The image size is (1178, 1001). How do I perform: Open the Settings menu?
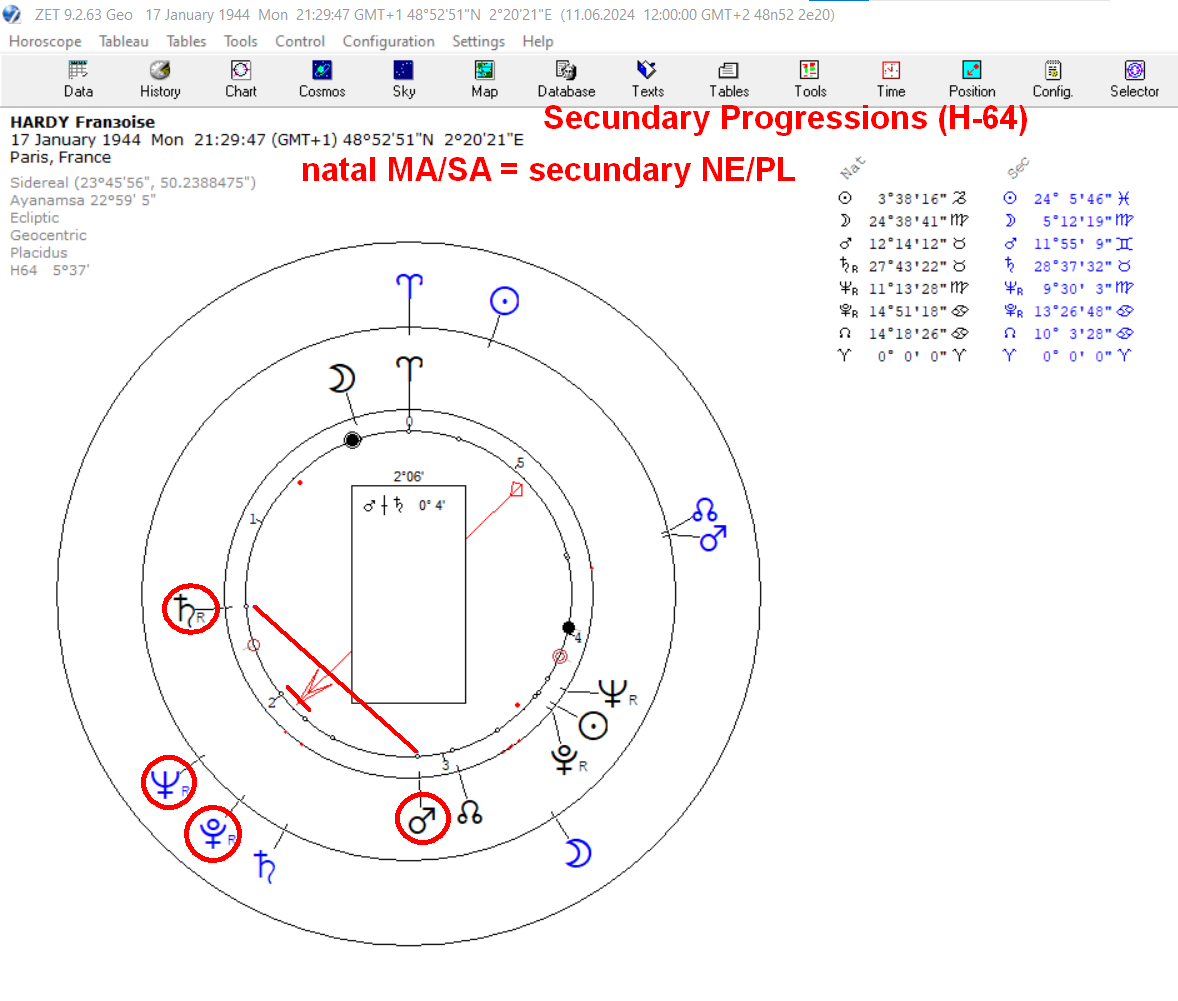point(479,41)
